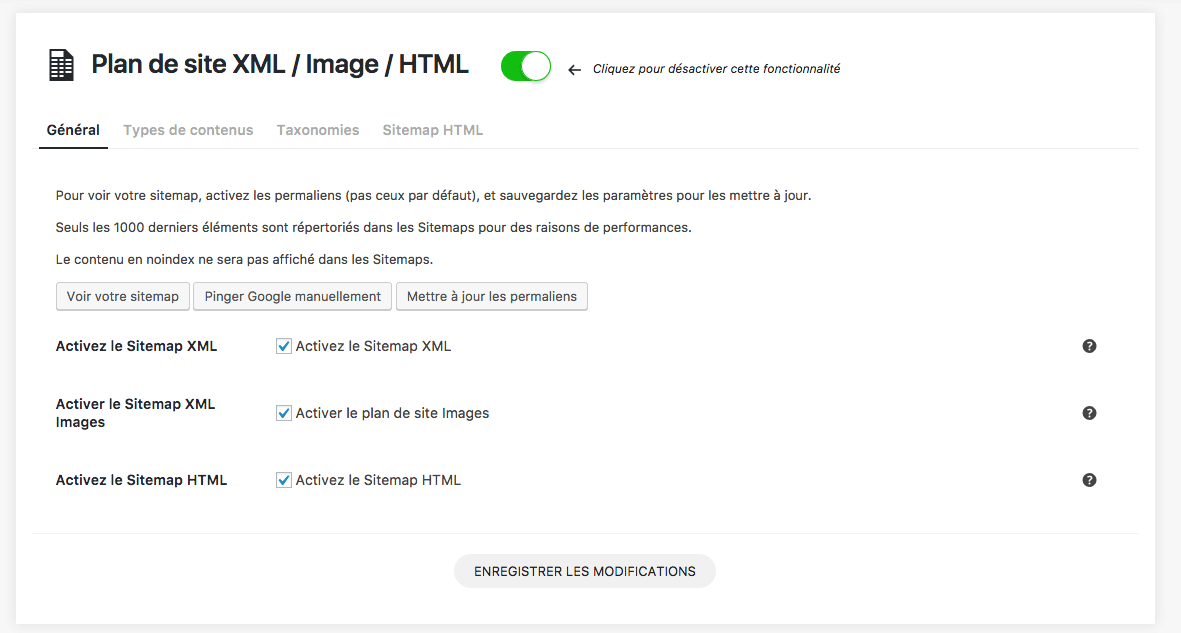Viewport: 1181px width, 633px height.
Task: Click the sentence about 1000 derniers éléments
Action: click(374, 227)
